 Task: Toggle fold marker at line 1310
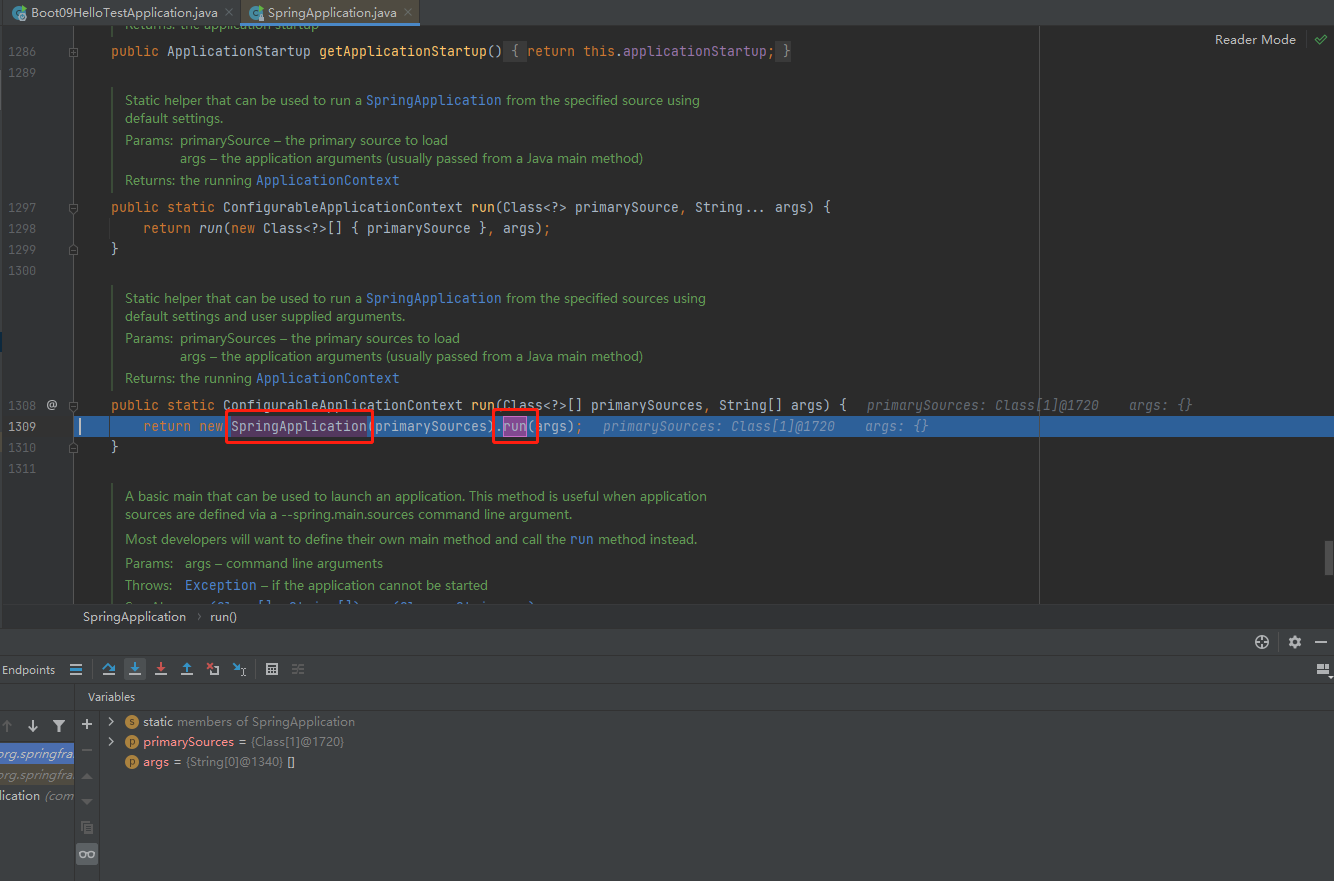[x=73, y=448]
